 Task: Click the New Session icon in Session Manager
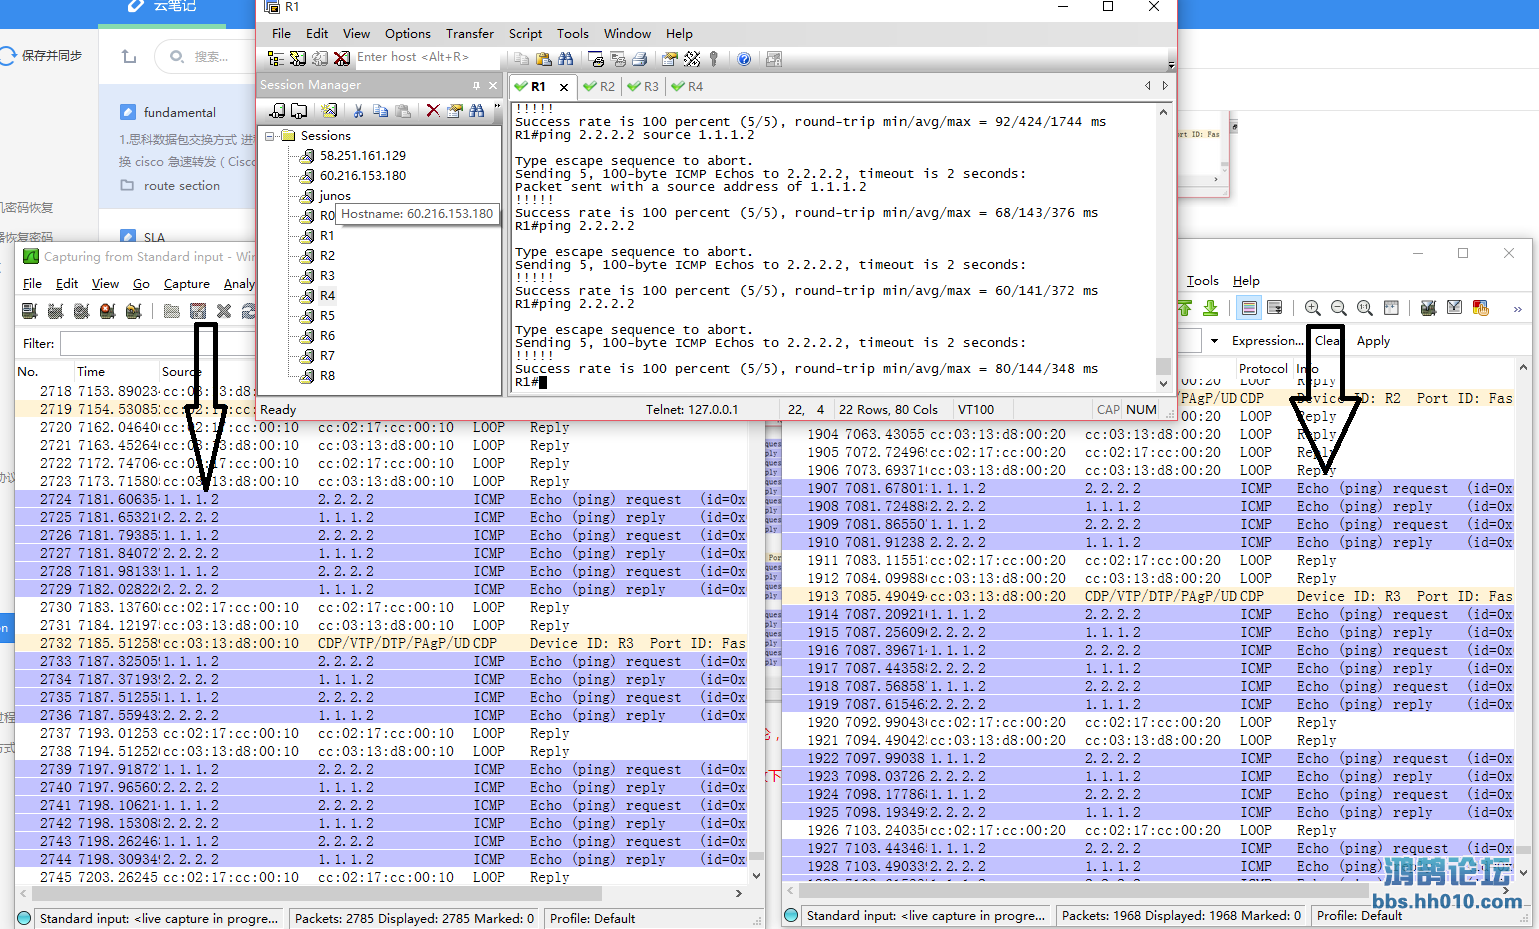(x=329, y=111)
